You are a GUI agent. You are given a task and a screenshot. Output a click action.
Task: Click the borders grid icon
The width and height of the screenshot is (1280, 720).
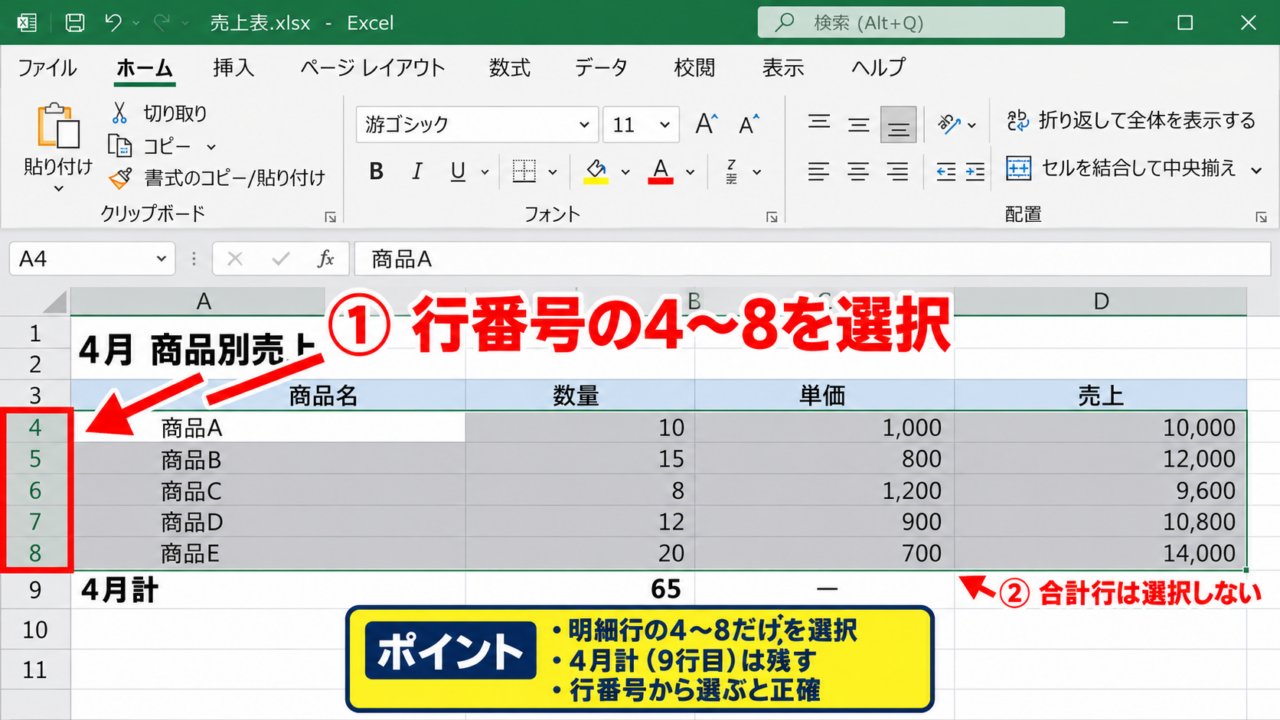[x=524, y=172]
